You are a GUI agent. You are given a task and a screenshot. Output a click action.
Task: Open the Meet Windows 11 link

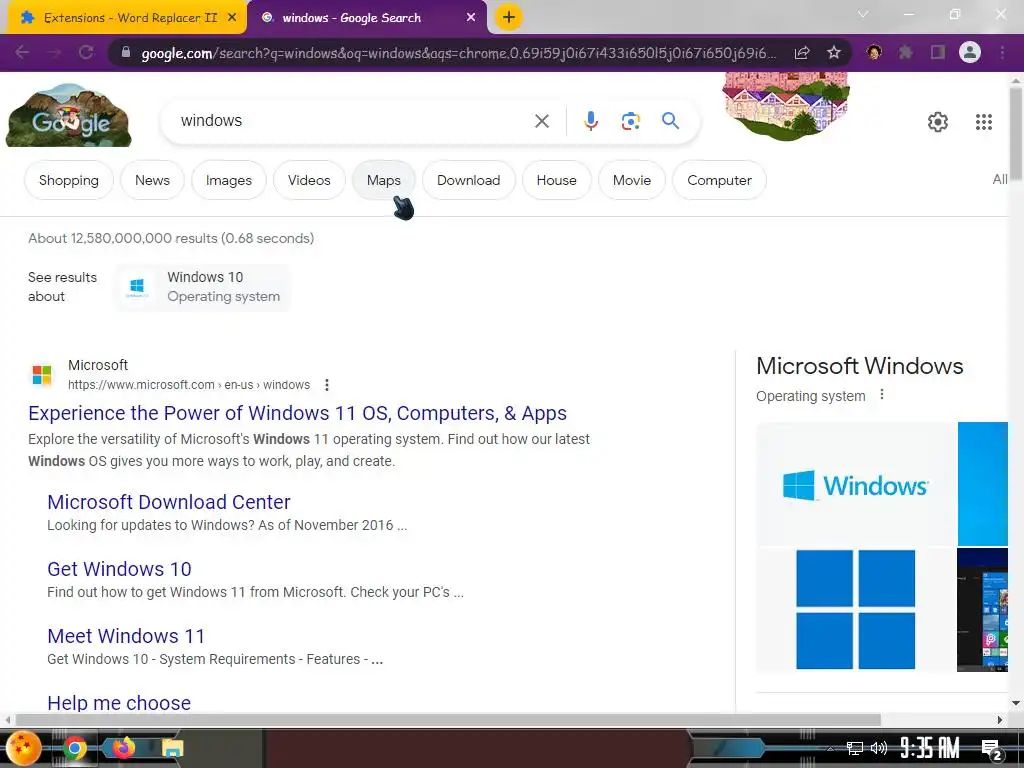126,636
